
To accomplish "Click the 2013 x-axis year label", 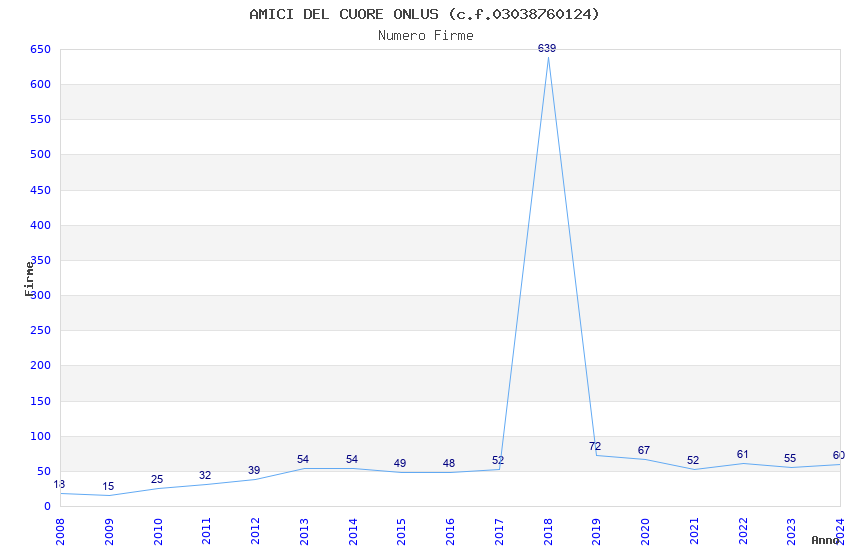I will pyautogui.click(x=304, y=530).
